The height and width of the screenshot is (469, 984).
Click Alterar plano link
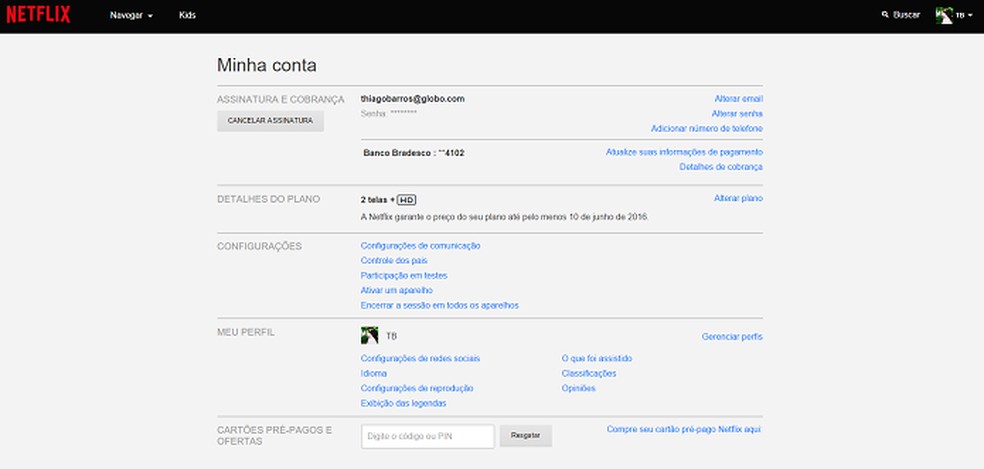[x=738, y=199]
